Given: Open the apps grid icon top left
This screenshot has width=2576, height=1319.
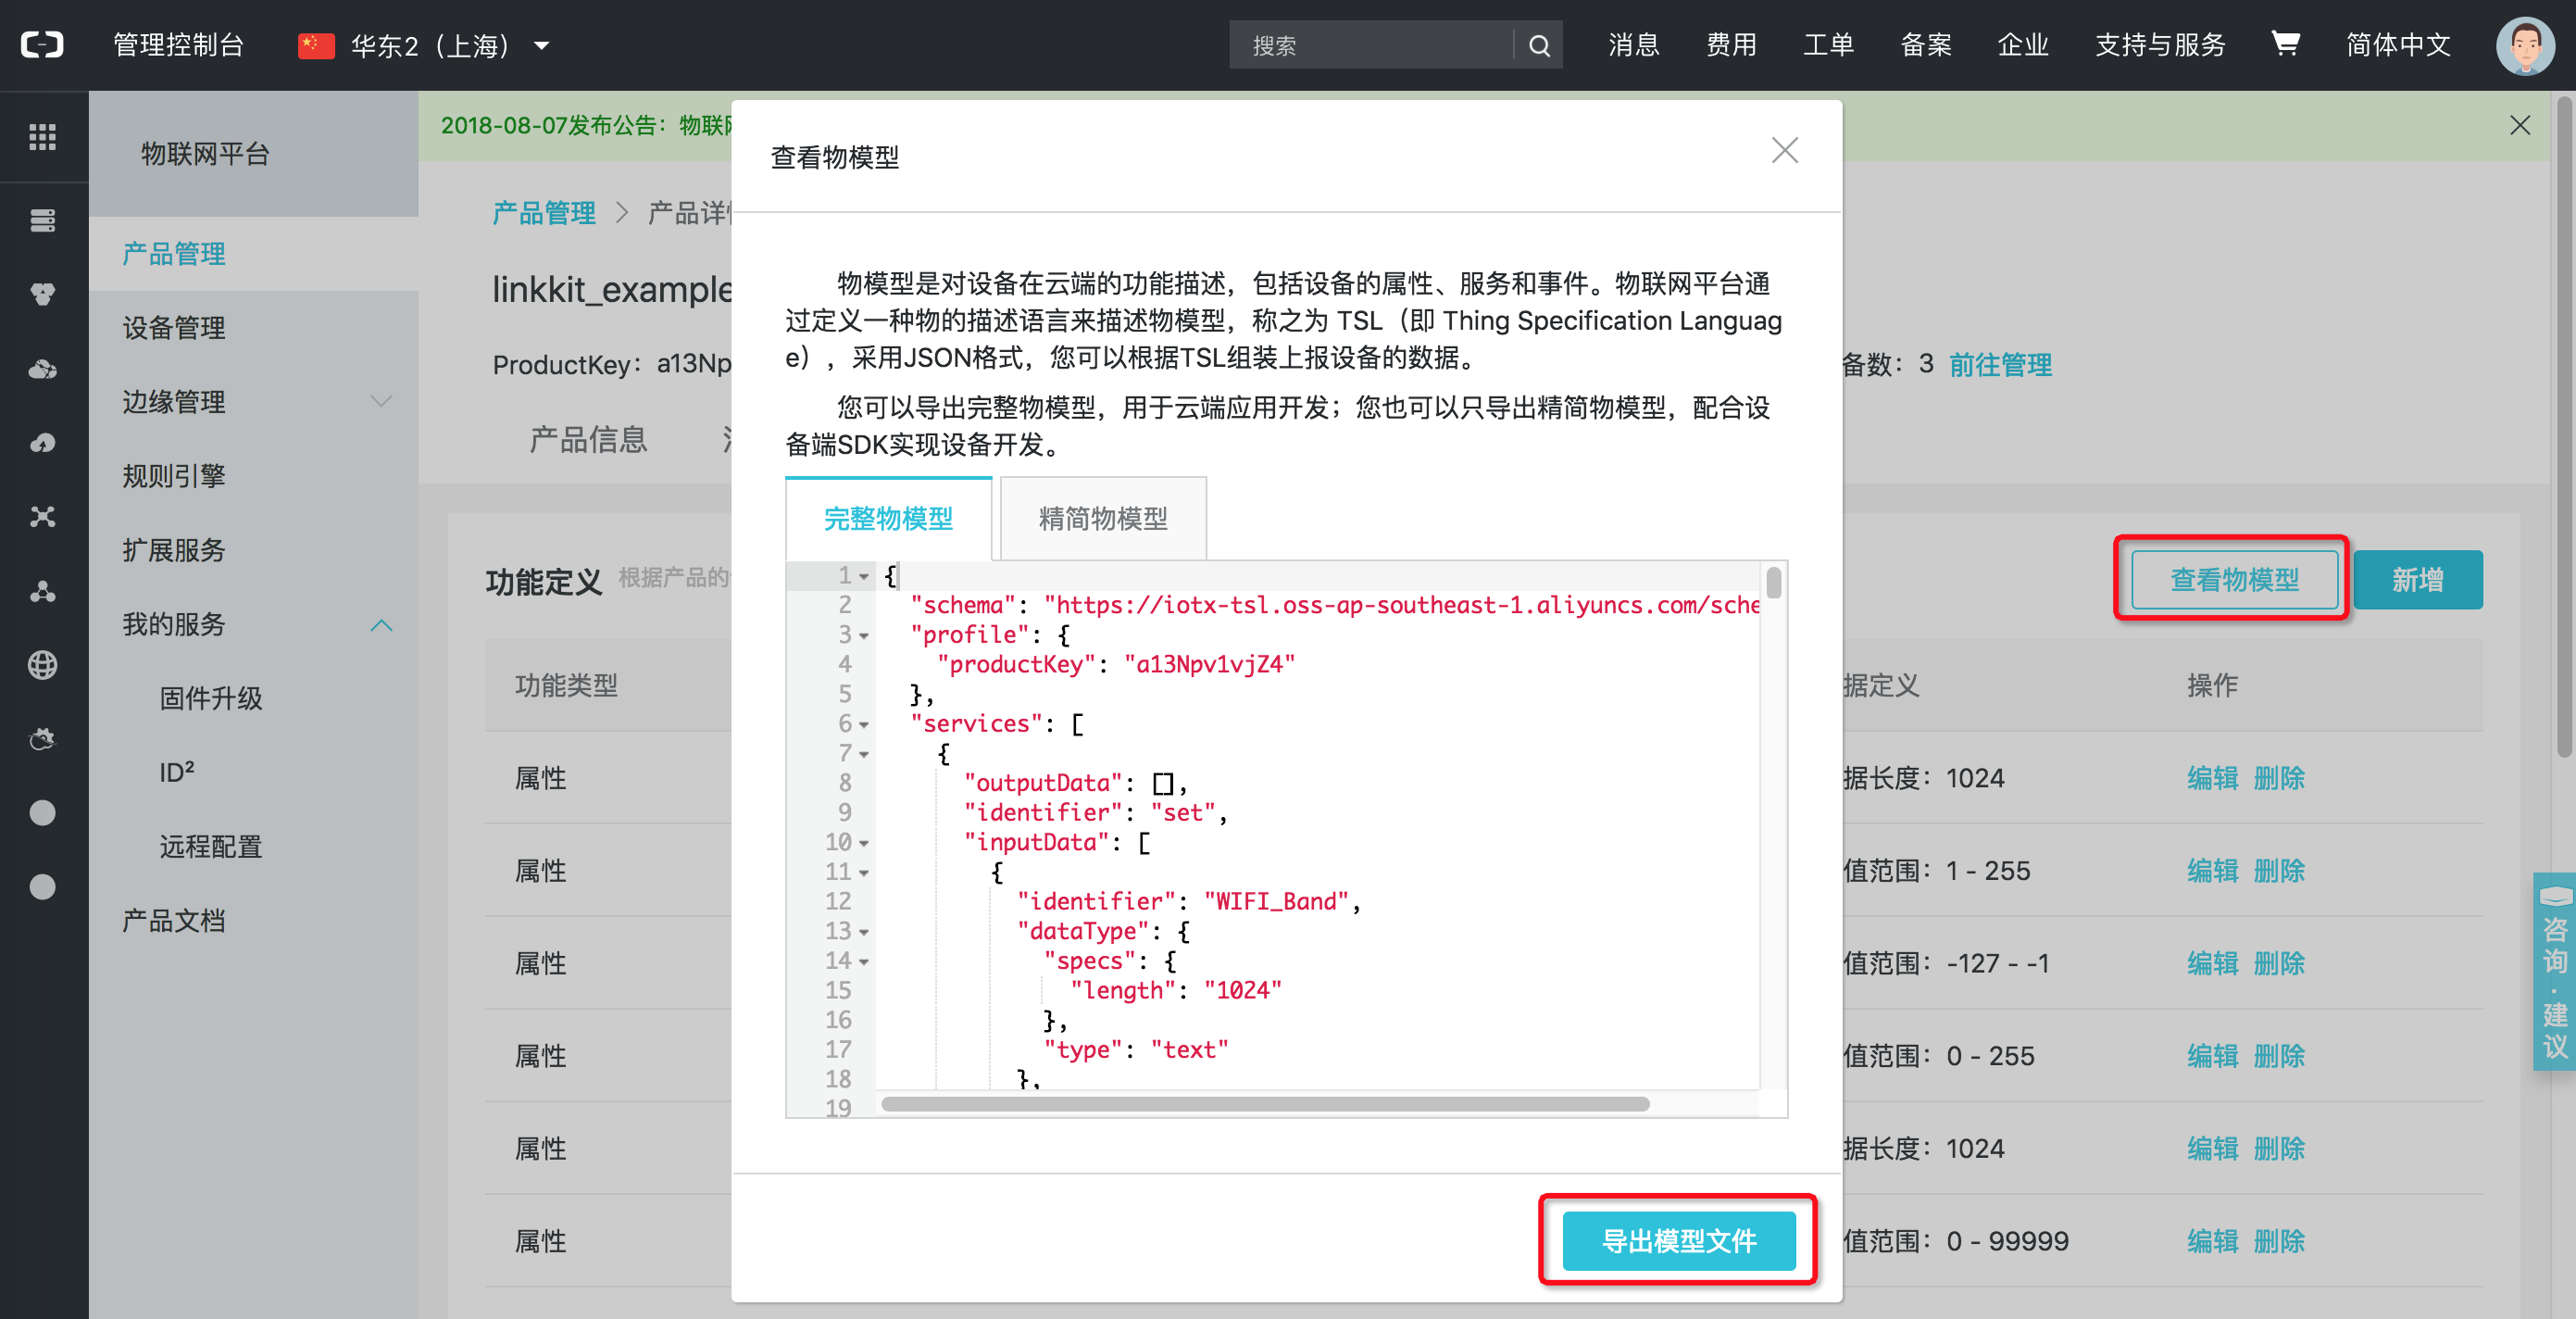Looking at the screenshot, I should [x=44, y=137].
